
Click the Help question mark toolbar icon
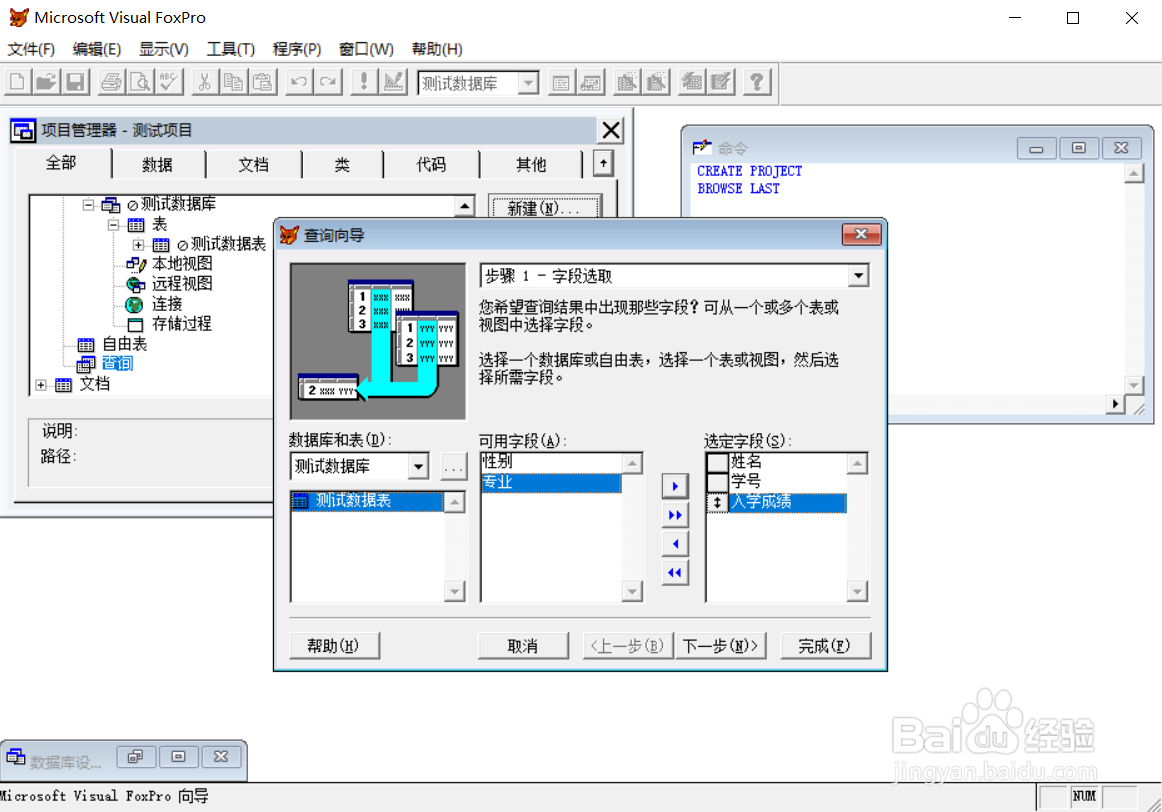[x=757, y=82]
